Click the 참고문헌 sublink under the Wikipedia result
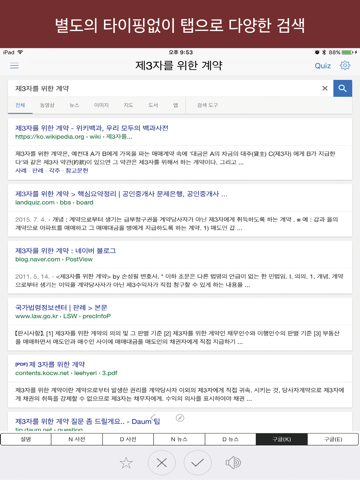Screen dimensions: 360x480 point(77,171)
